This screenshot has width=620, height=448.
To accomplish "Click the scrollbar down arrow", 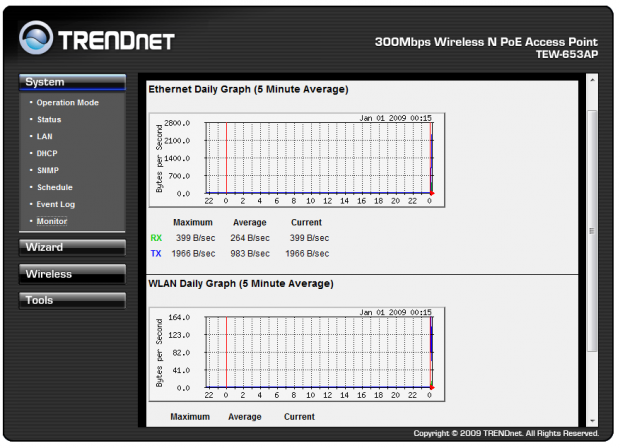I will 592,421.
